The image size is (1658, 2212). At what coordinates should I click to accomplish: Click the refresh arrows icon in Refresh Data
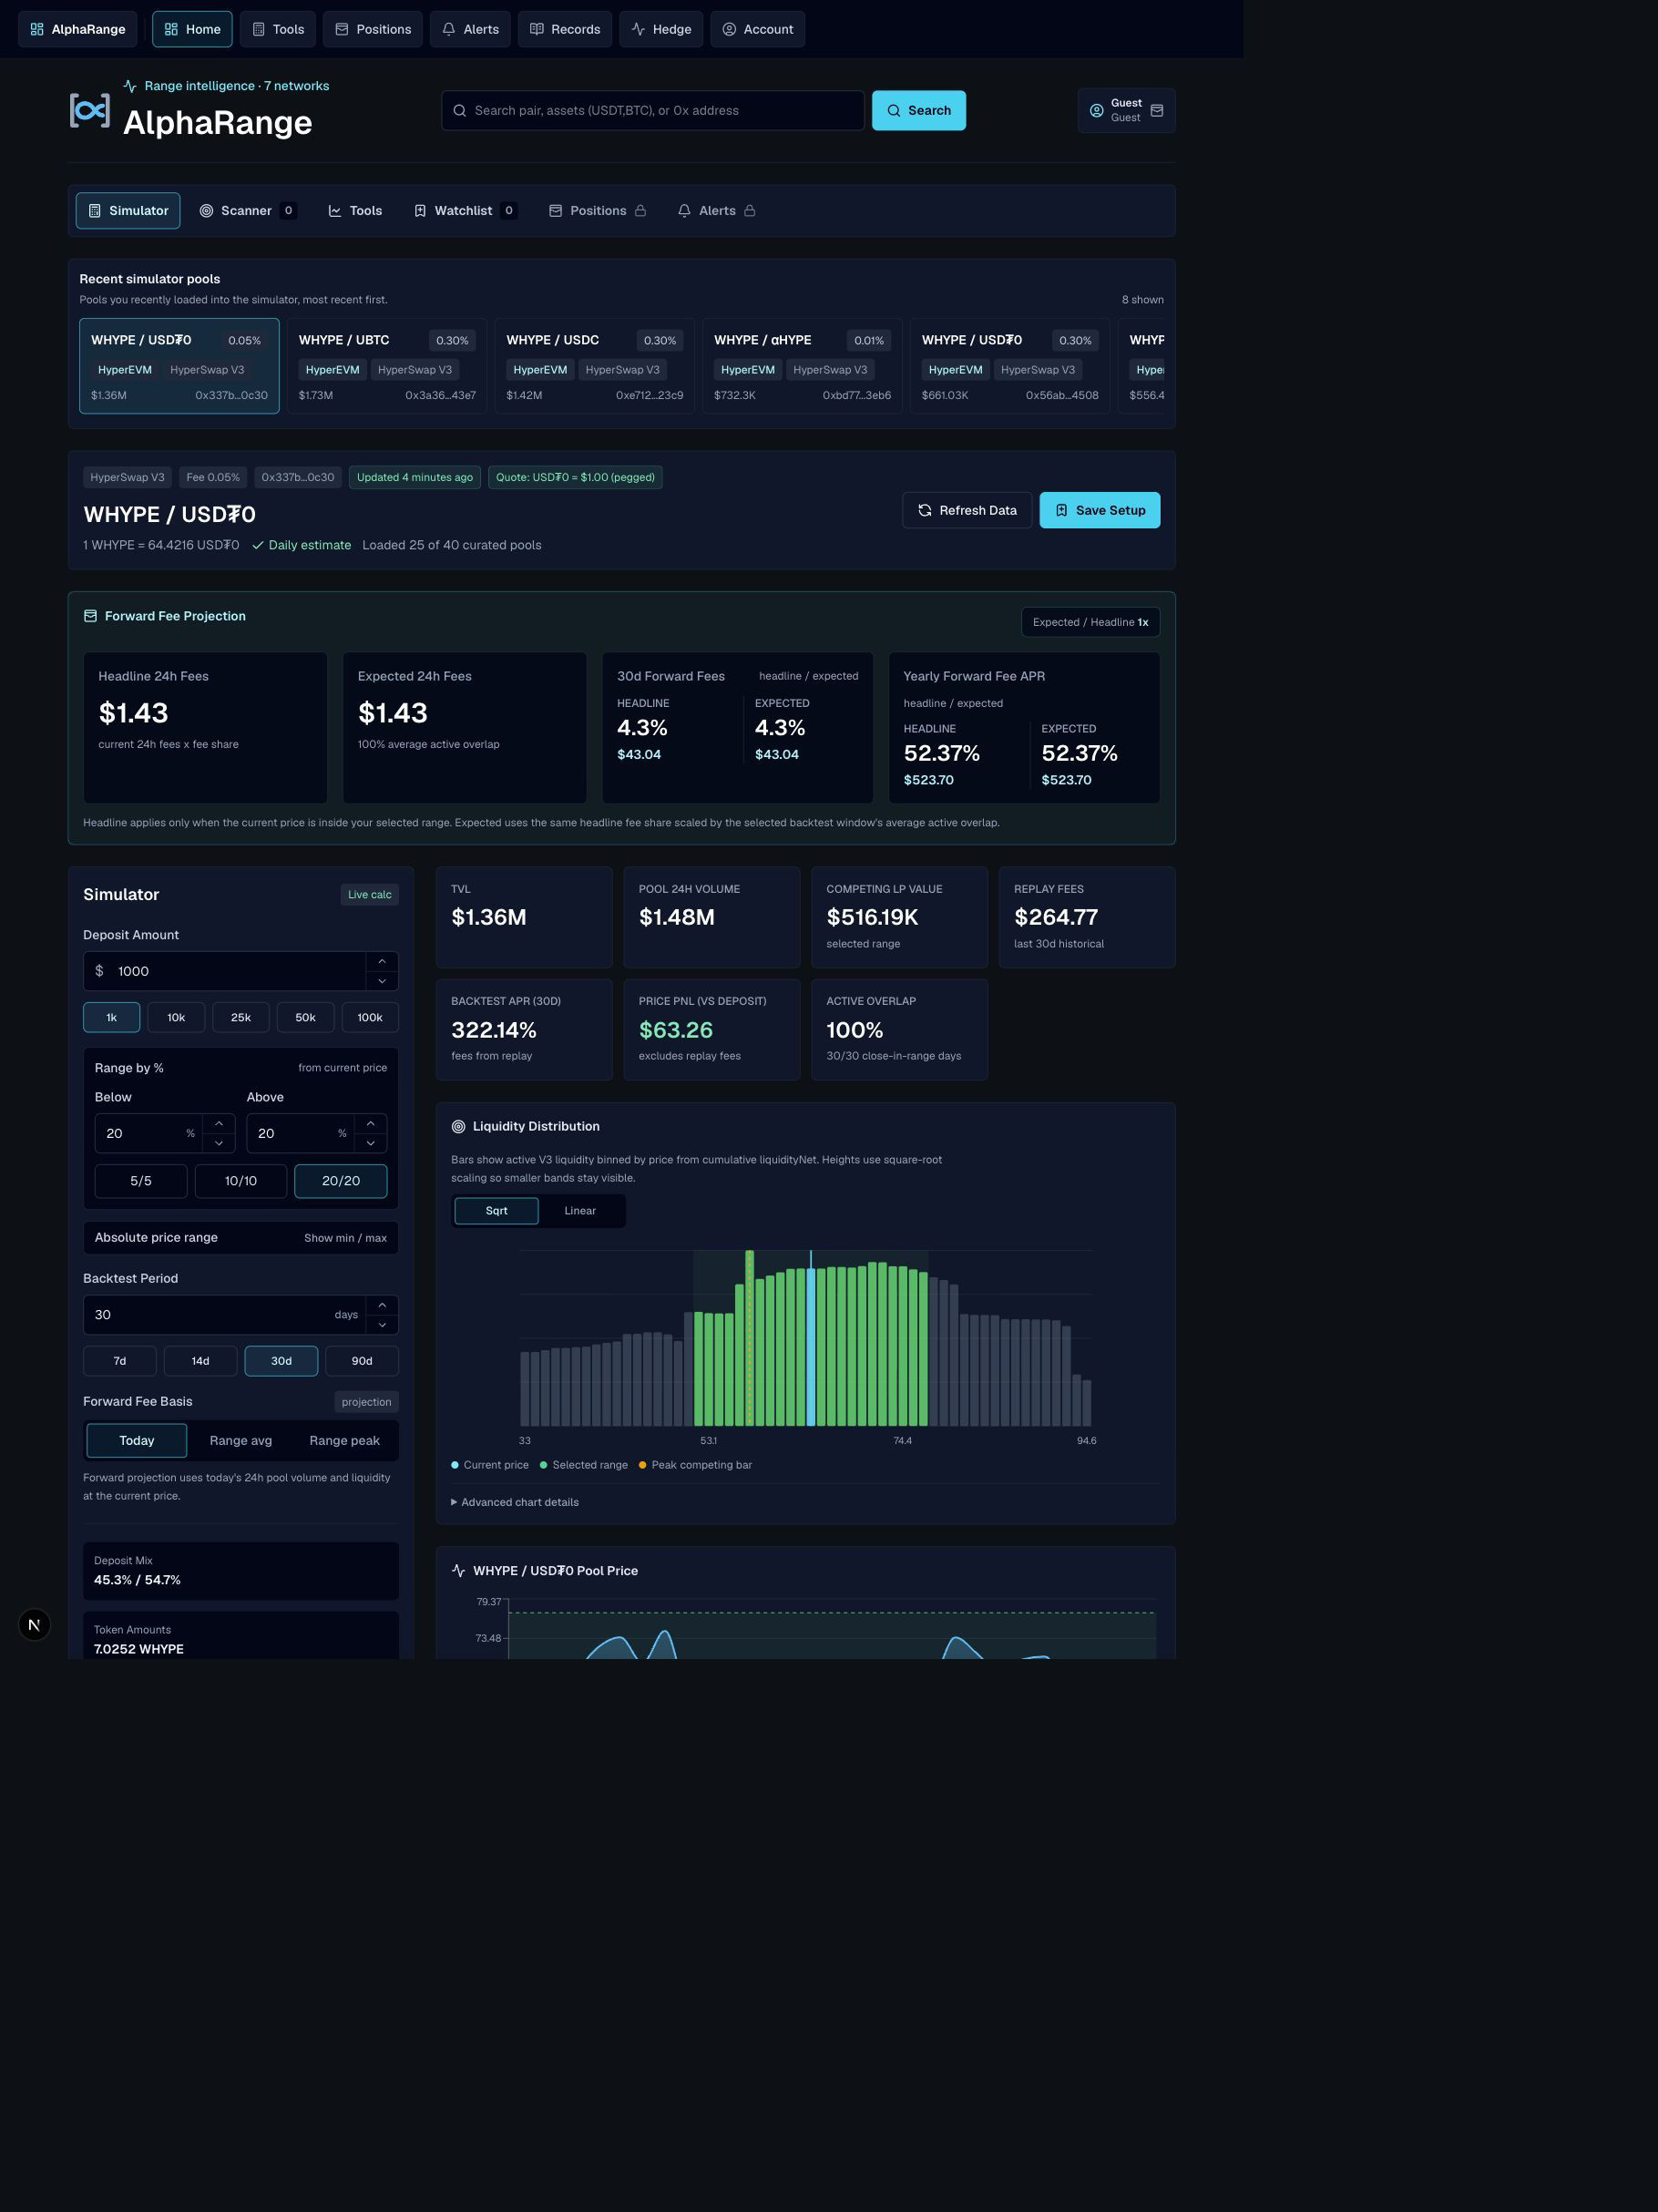click(925, 510)
